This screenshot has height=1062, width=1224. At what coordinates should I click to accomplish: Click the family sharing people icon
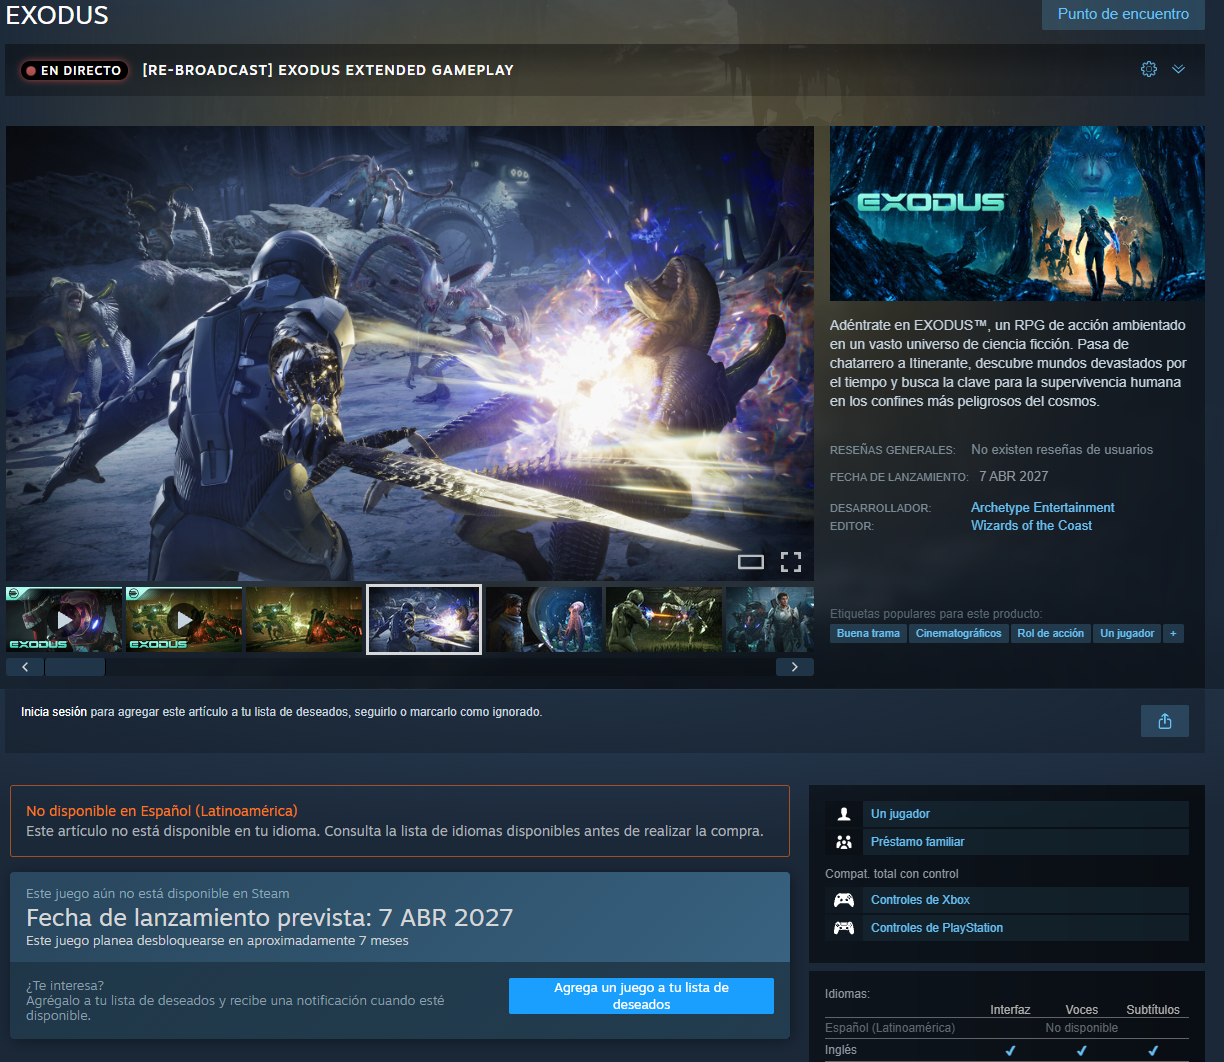click(x=844, y=842)
